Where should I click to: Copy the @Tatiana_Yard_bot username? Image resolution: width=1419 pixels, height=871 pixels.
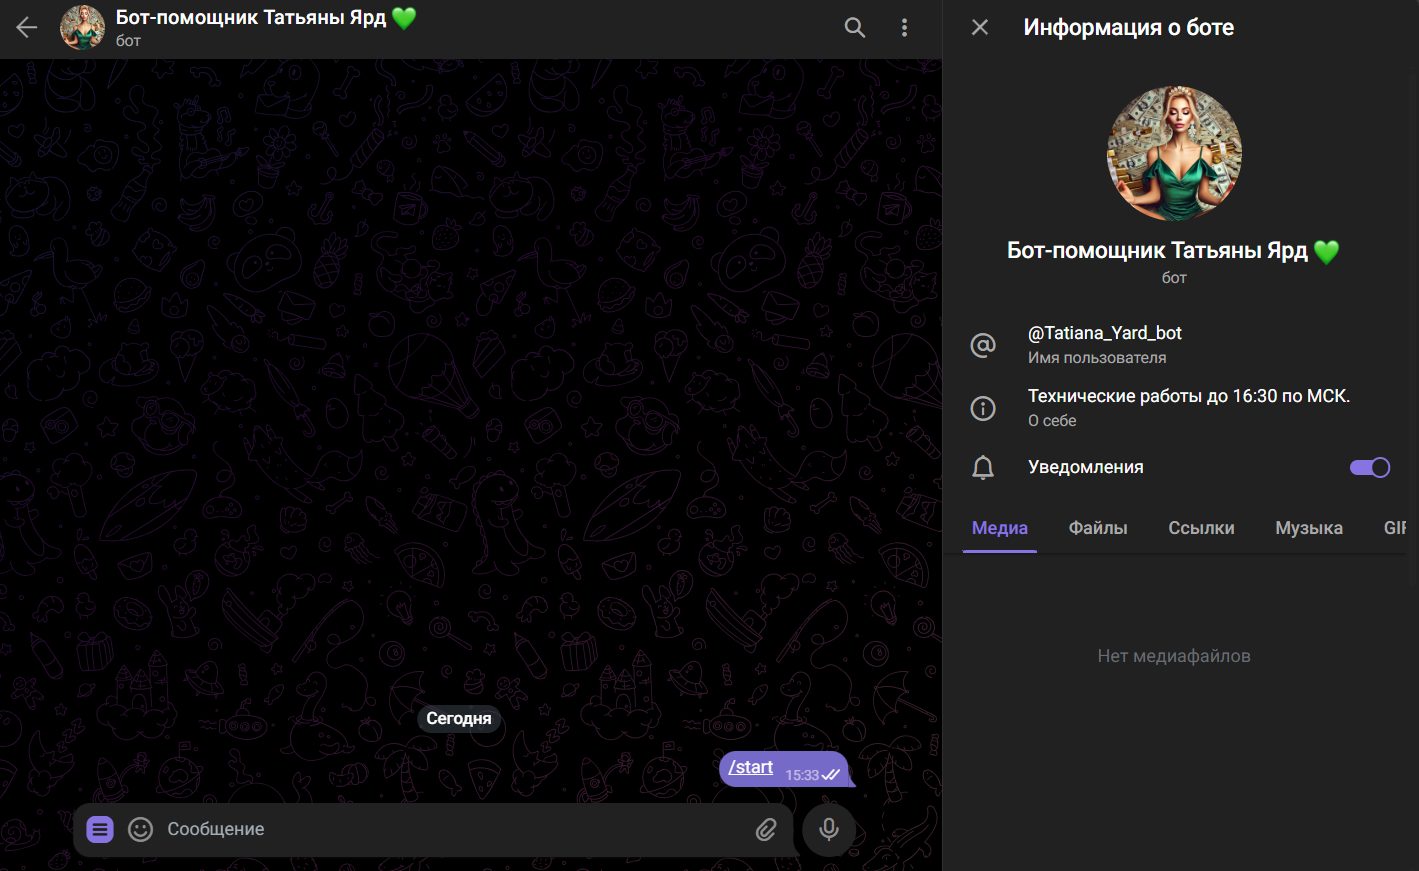pyautogui.click(x=1104, y=333)
